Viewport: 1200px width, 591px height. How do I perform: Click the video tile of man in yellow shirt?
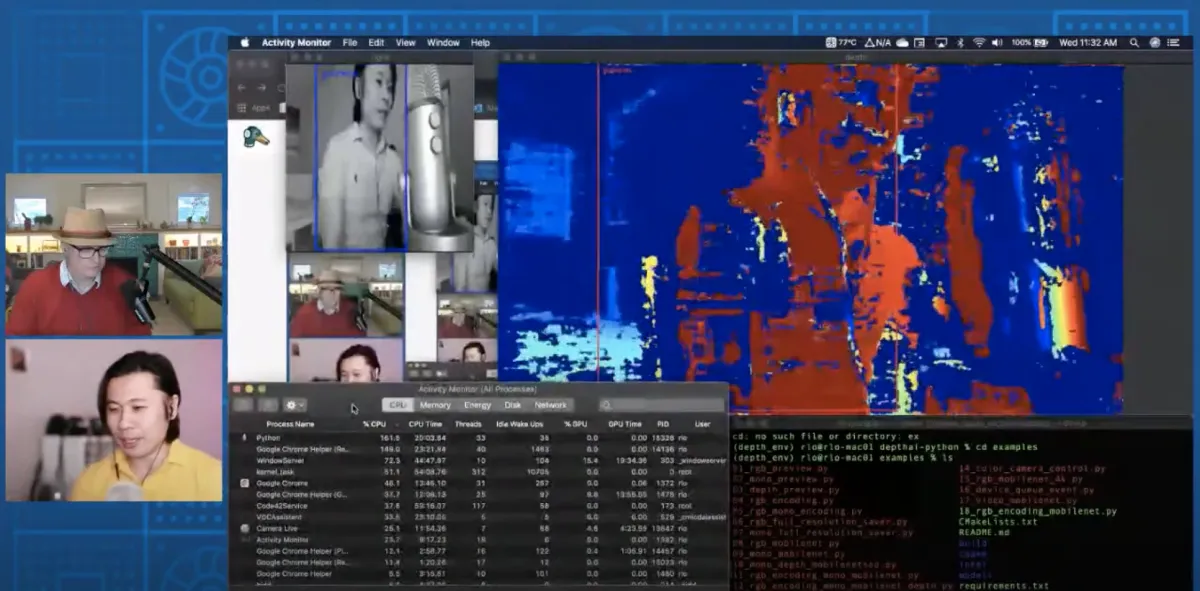pos(114,420)
